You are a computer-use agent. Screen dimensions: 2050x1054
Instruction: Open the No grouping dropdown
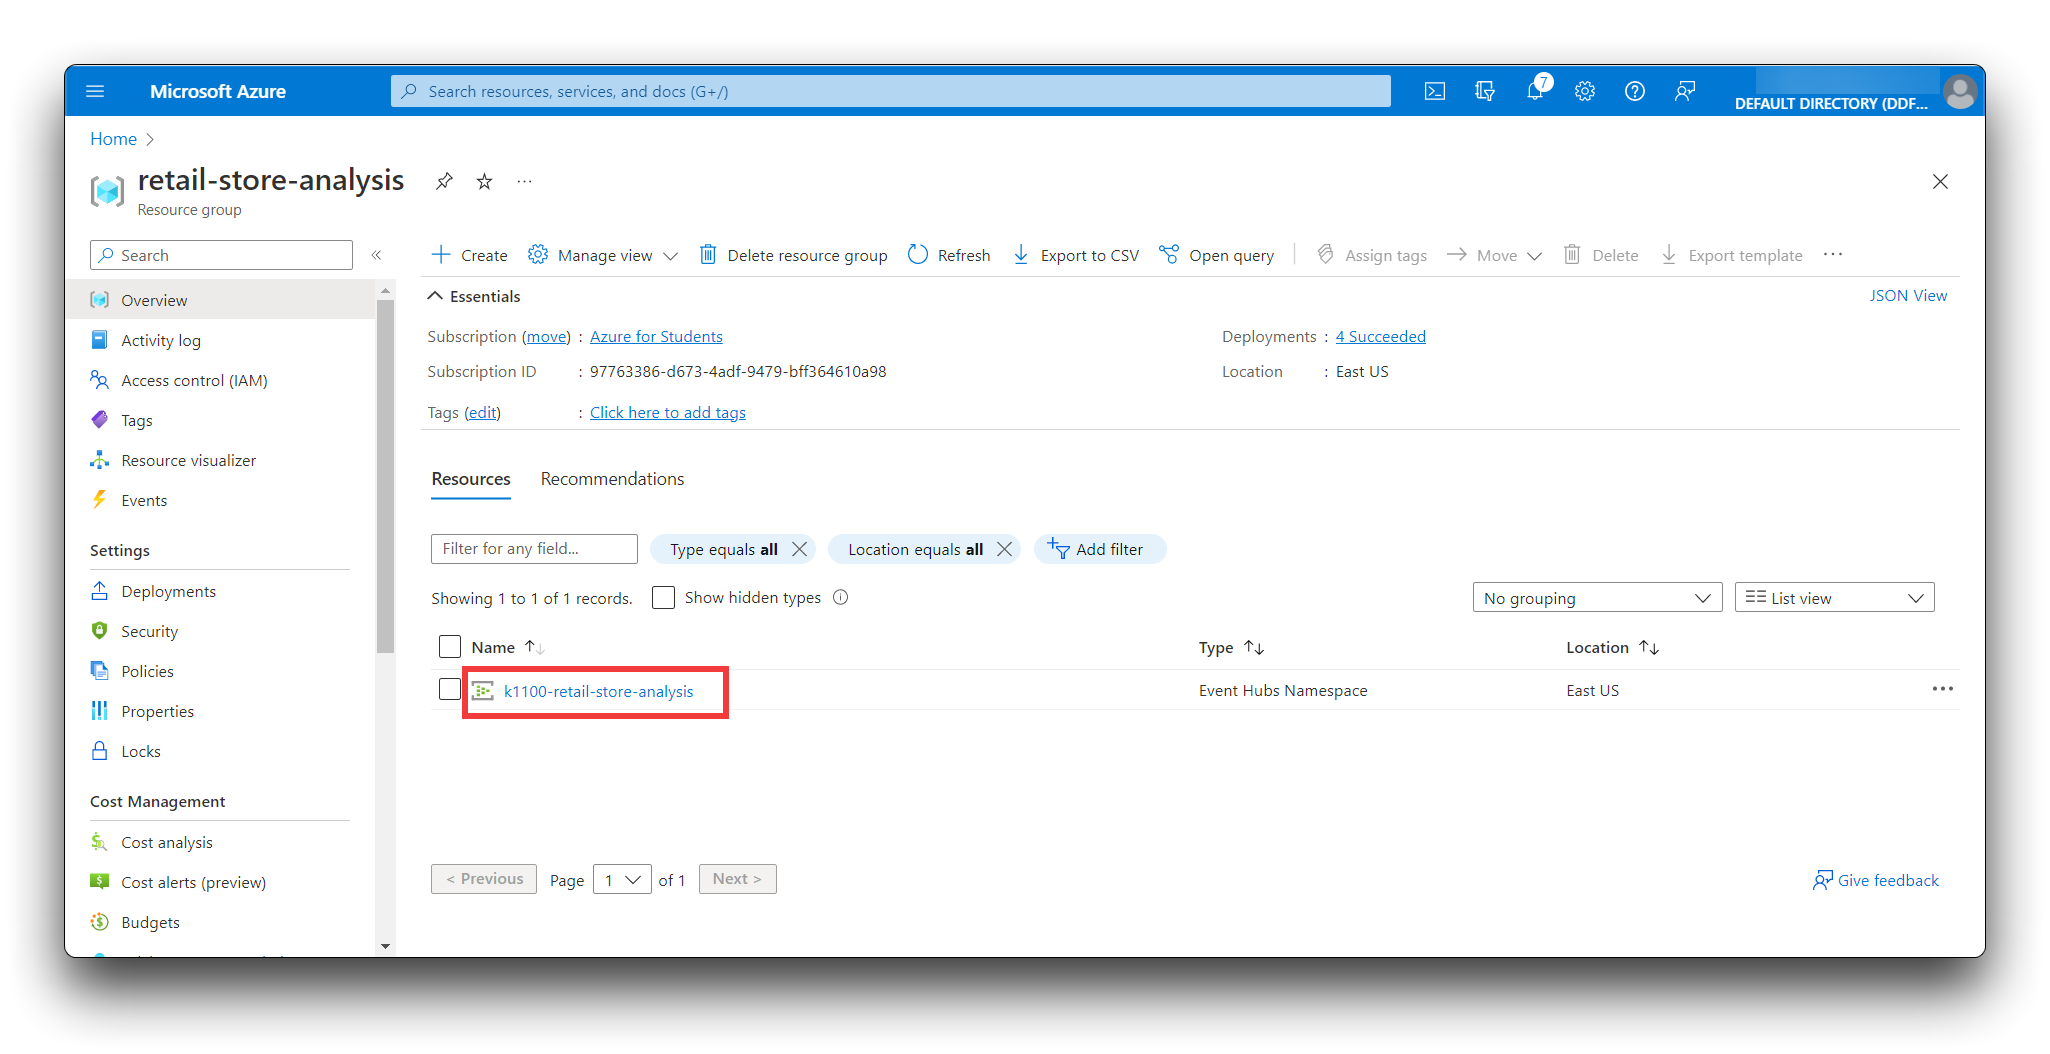(1597, 597)
